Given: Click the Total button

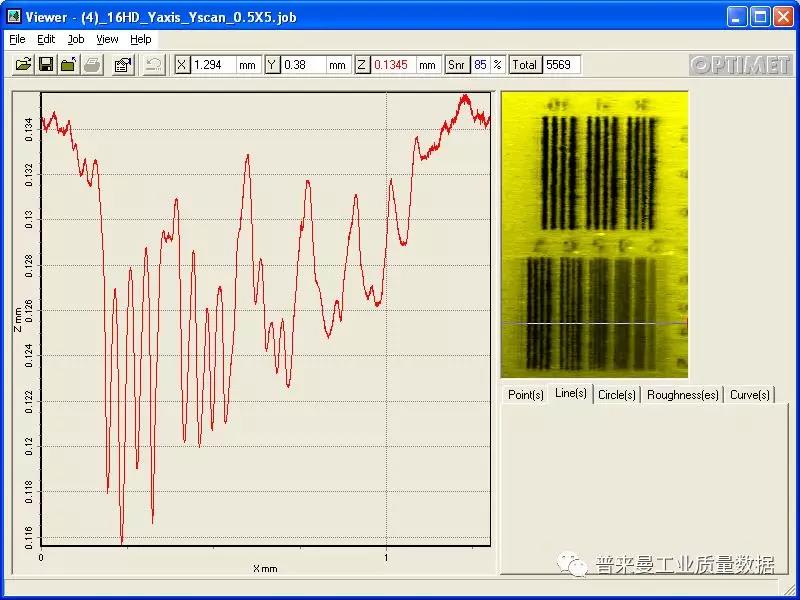Looking at the screenshot, I should pos(525,65).
